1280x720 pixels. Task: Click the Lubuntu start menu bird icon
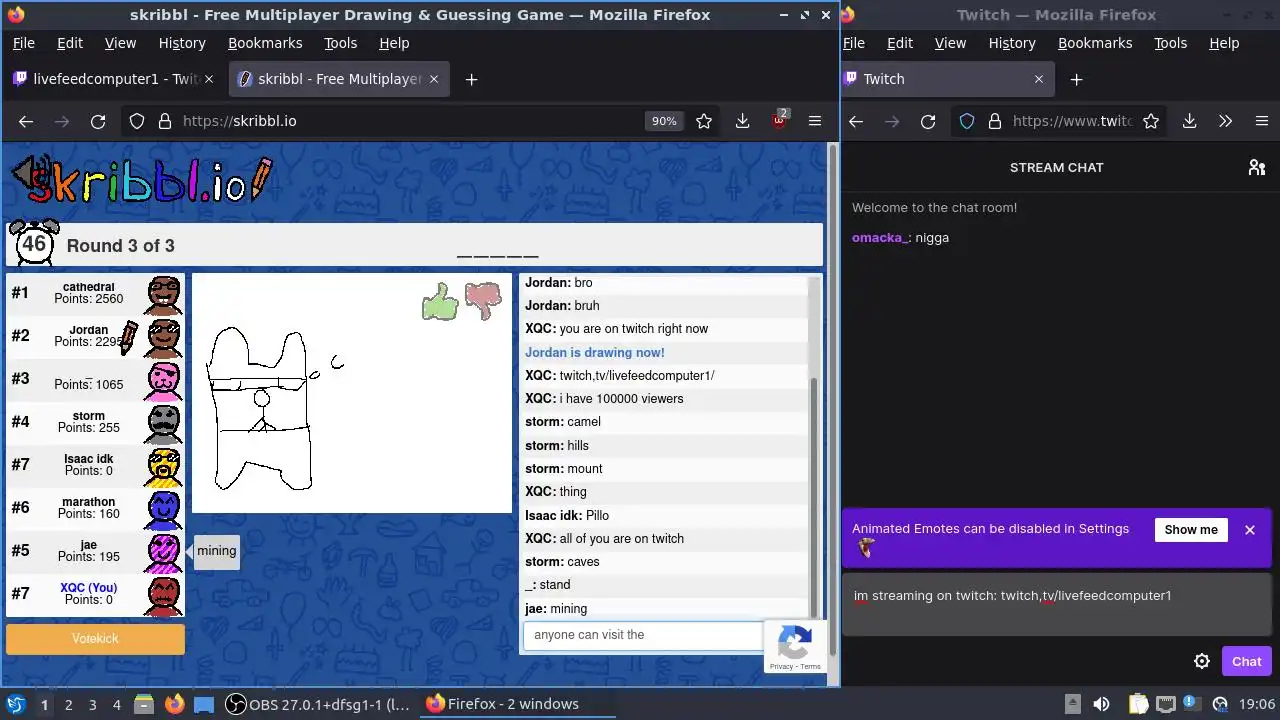click(15, 704)
